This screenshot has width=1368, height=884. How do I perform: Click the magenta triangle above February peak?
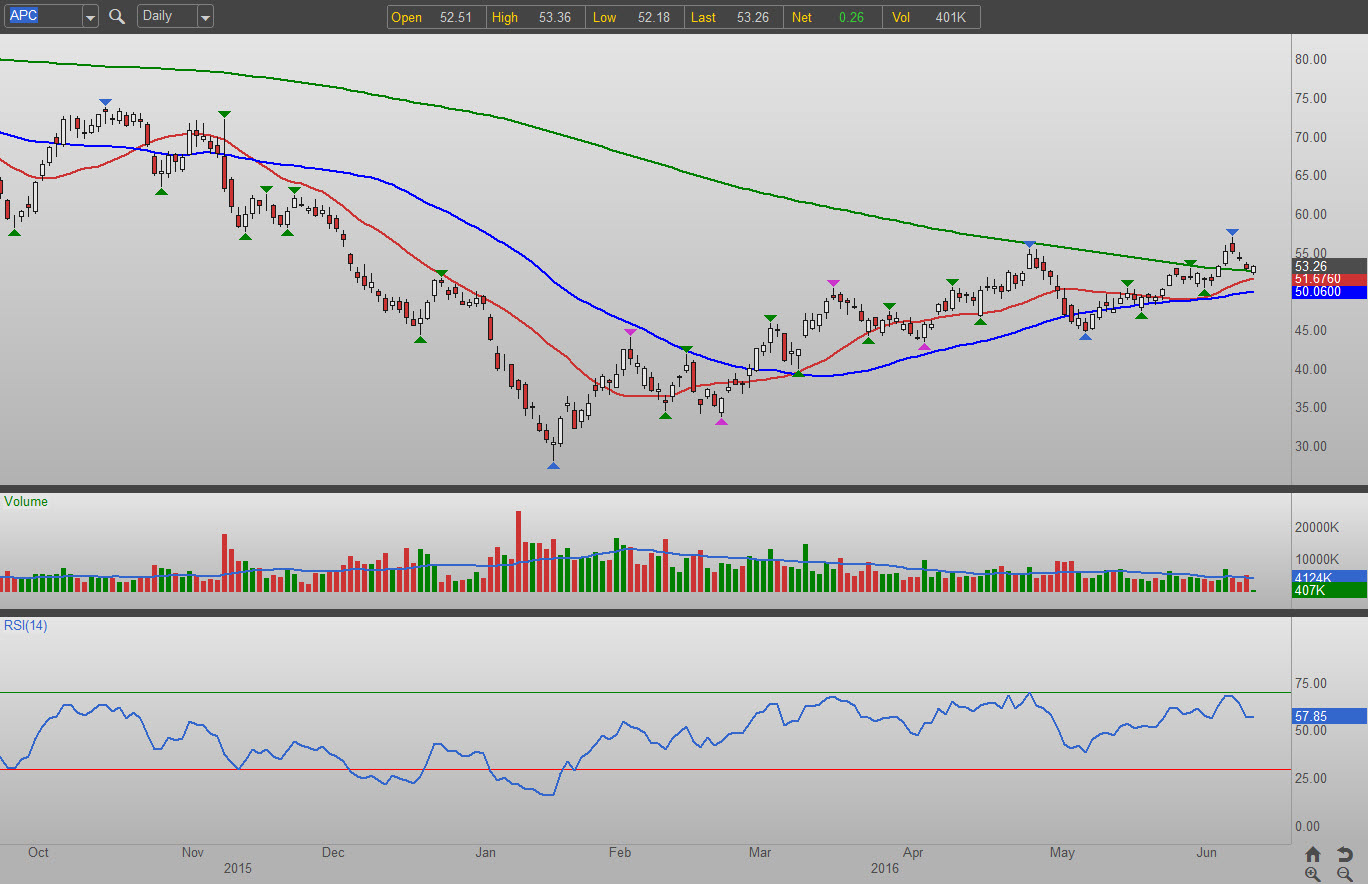tap(629, 332)
